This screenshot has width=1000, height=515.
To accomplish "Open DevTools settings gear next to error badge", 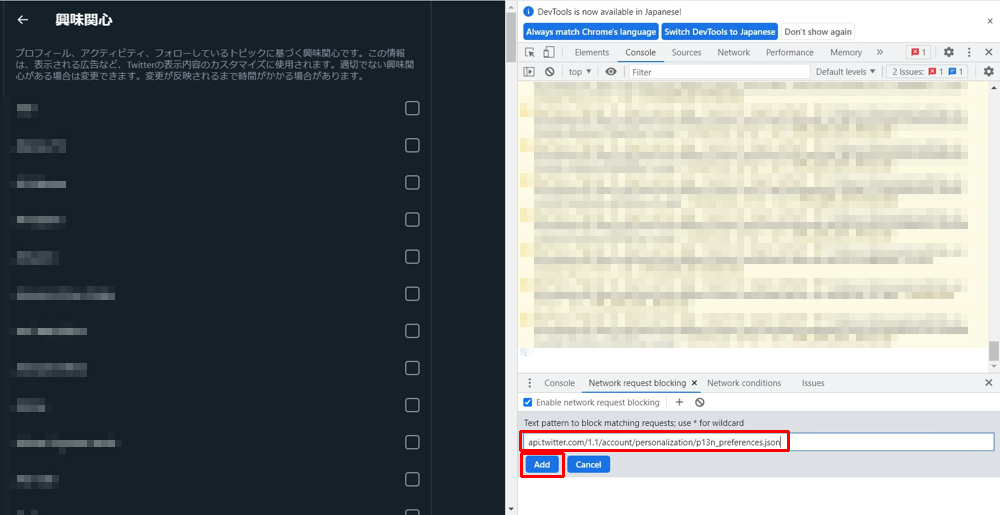I will [948, 52].
